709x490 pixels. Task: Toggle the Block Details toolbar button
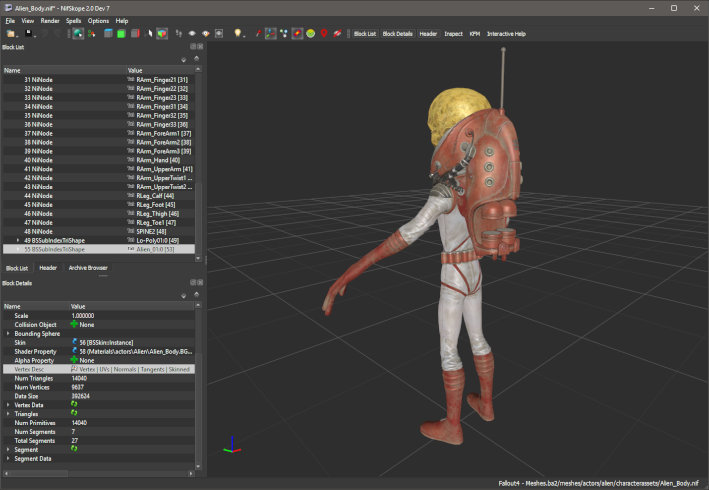coord(397,34)
